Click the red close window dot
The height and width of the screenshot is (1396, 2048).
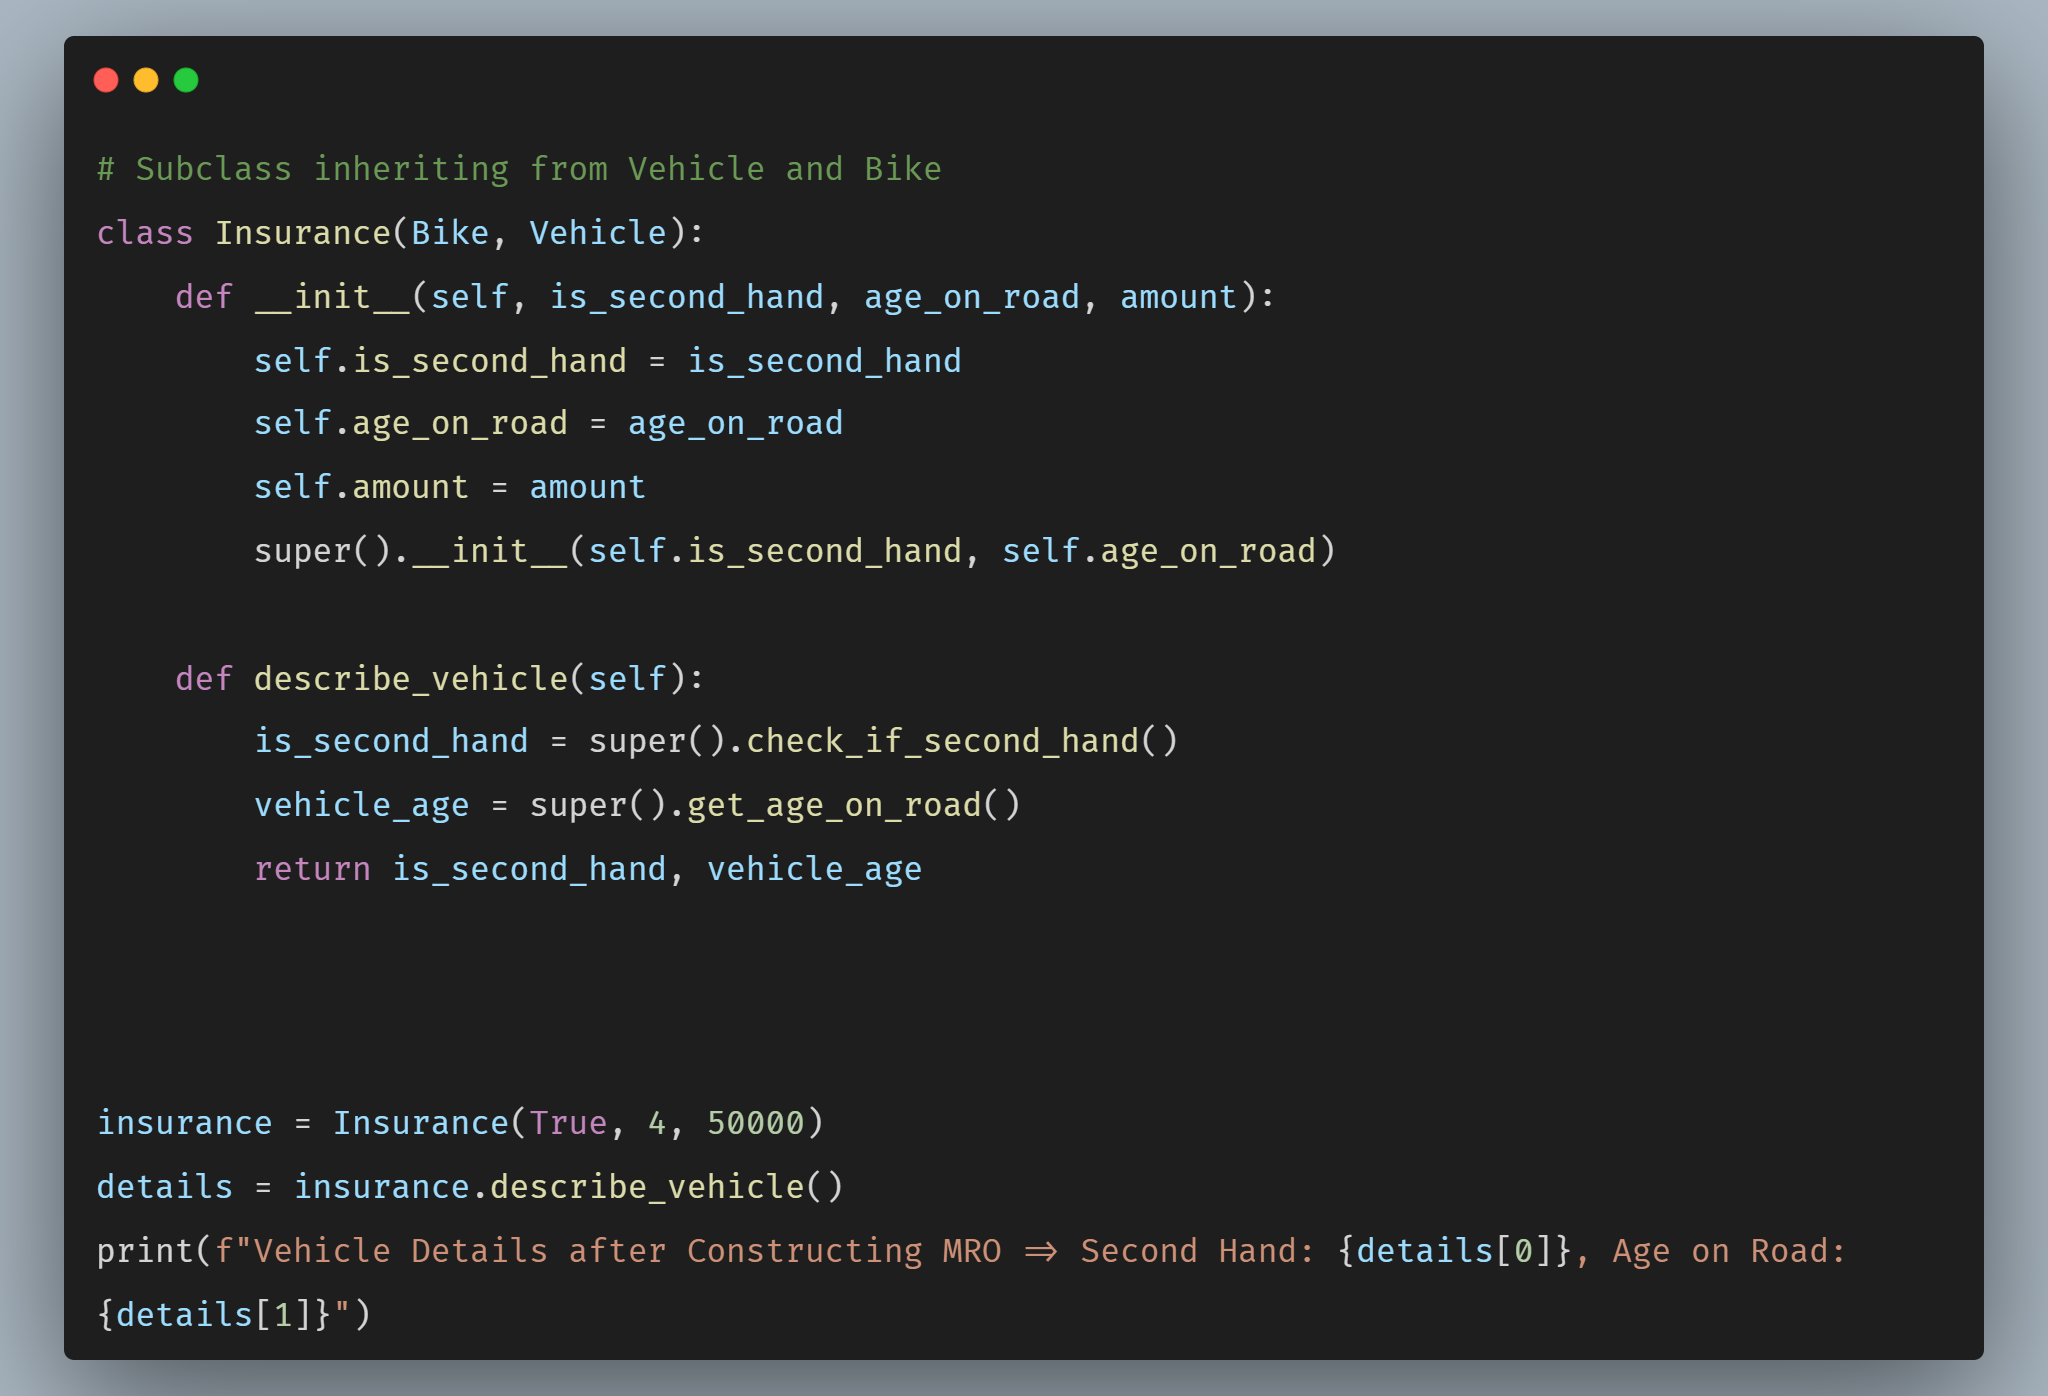click(106, 80)
